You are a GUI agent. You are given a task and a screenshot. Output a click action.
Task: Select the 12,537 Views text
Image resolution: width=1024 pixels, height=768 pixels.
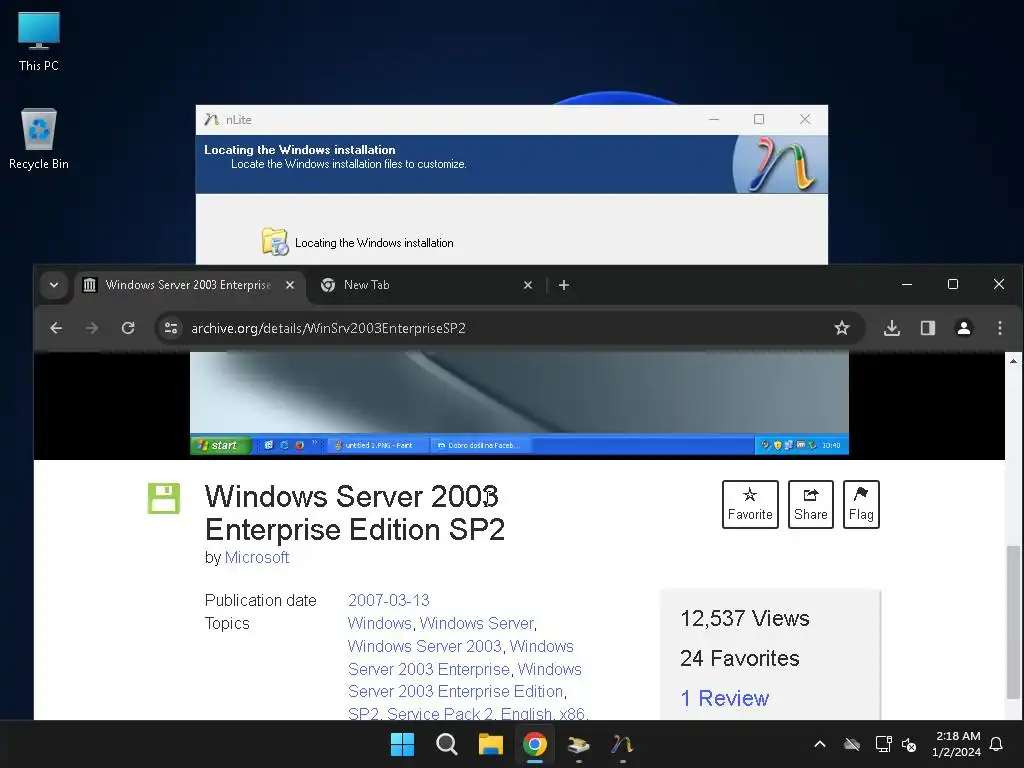(x=744, y=618)
